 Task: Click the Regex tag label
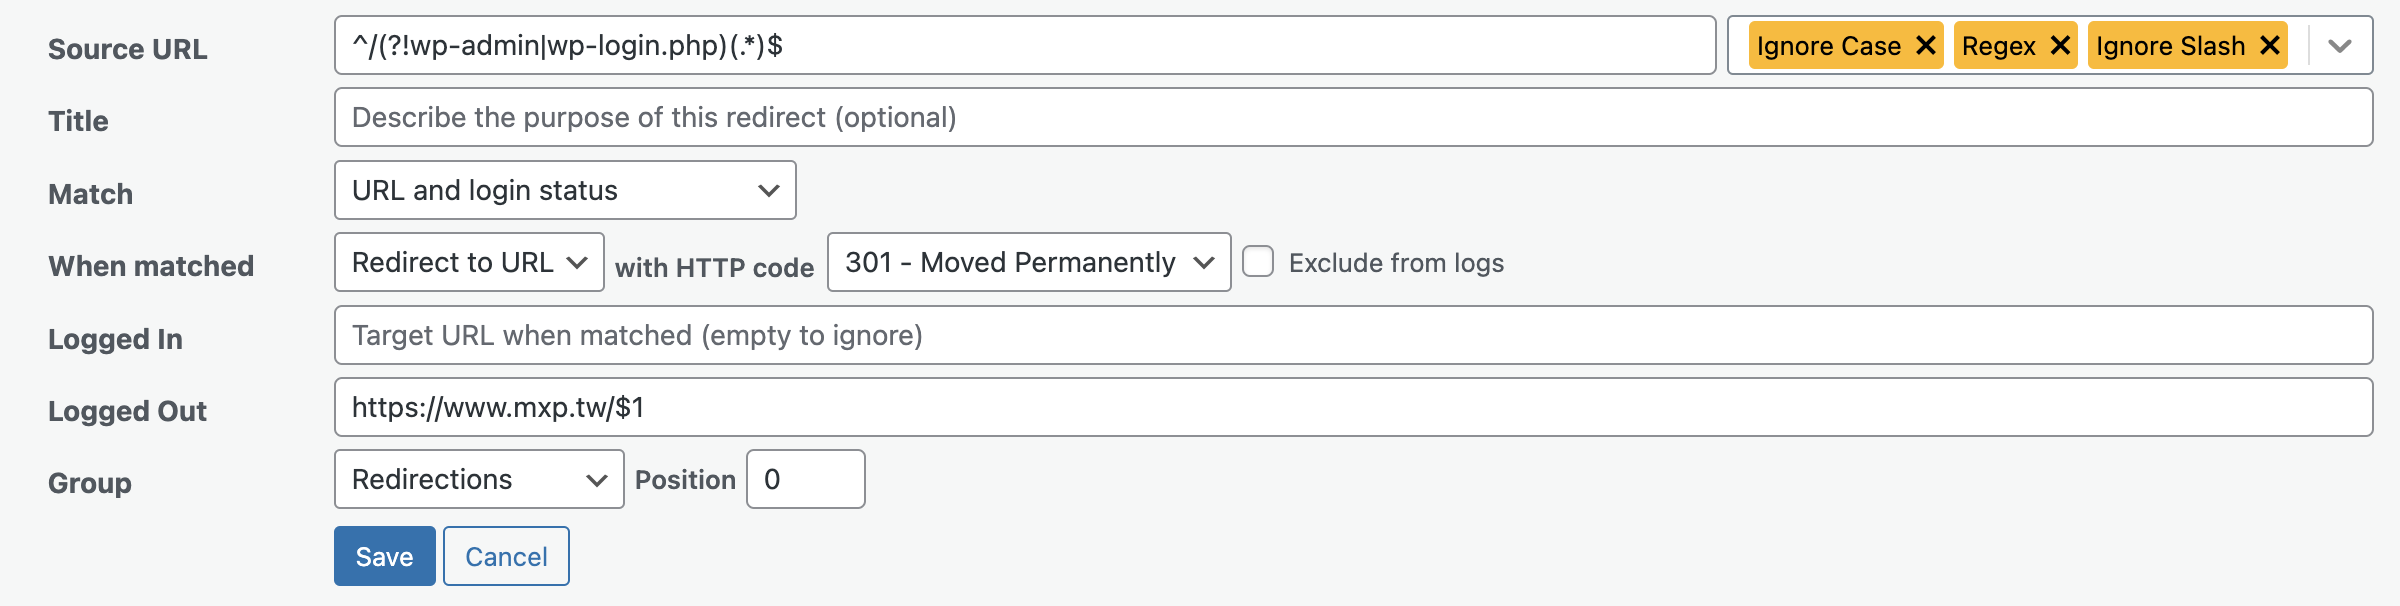tap(1999, 46)
